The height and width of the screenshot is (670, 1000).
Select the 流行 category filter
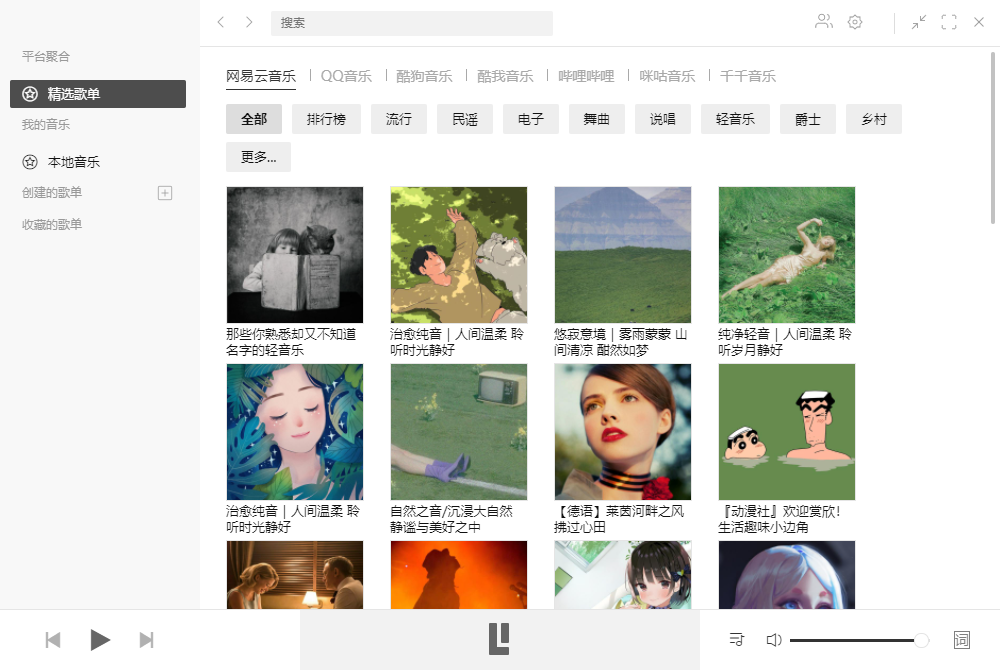click(399, 119)
